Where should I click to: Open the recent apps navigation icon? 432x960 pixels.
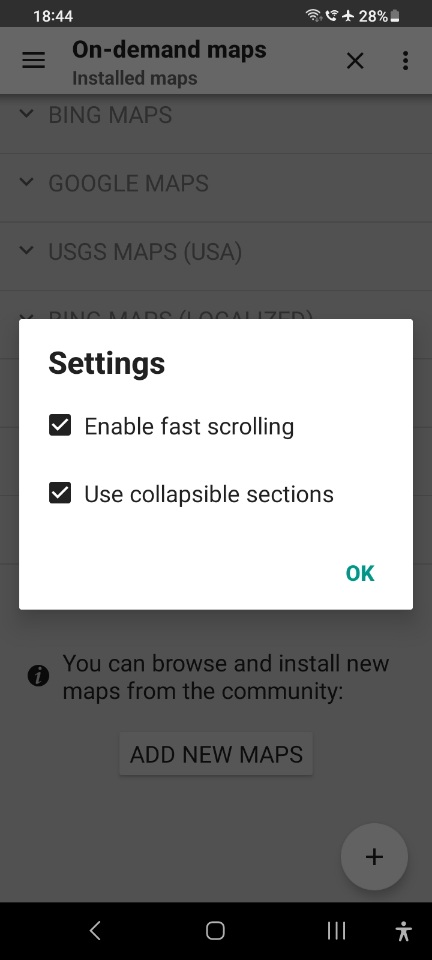click(336, 931)
